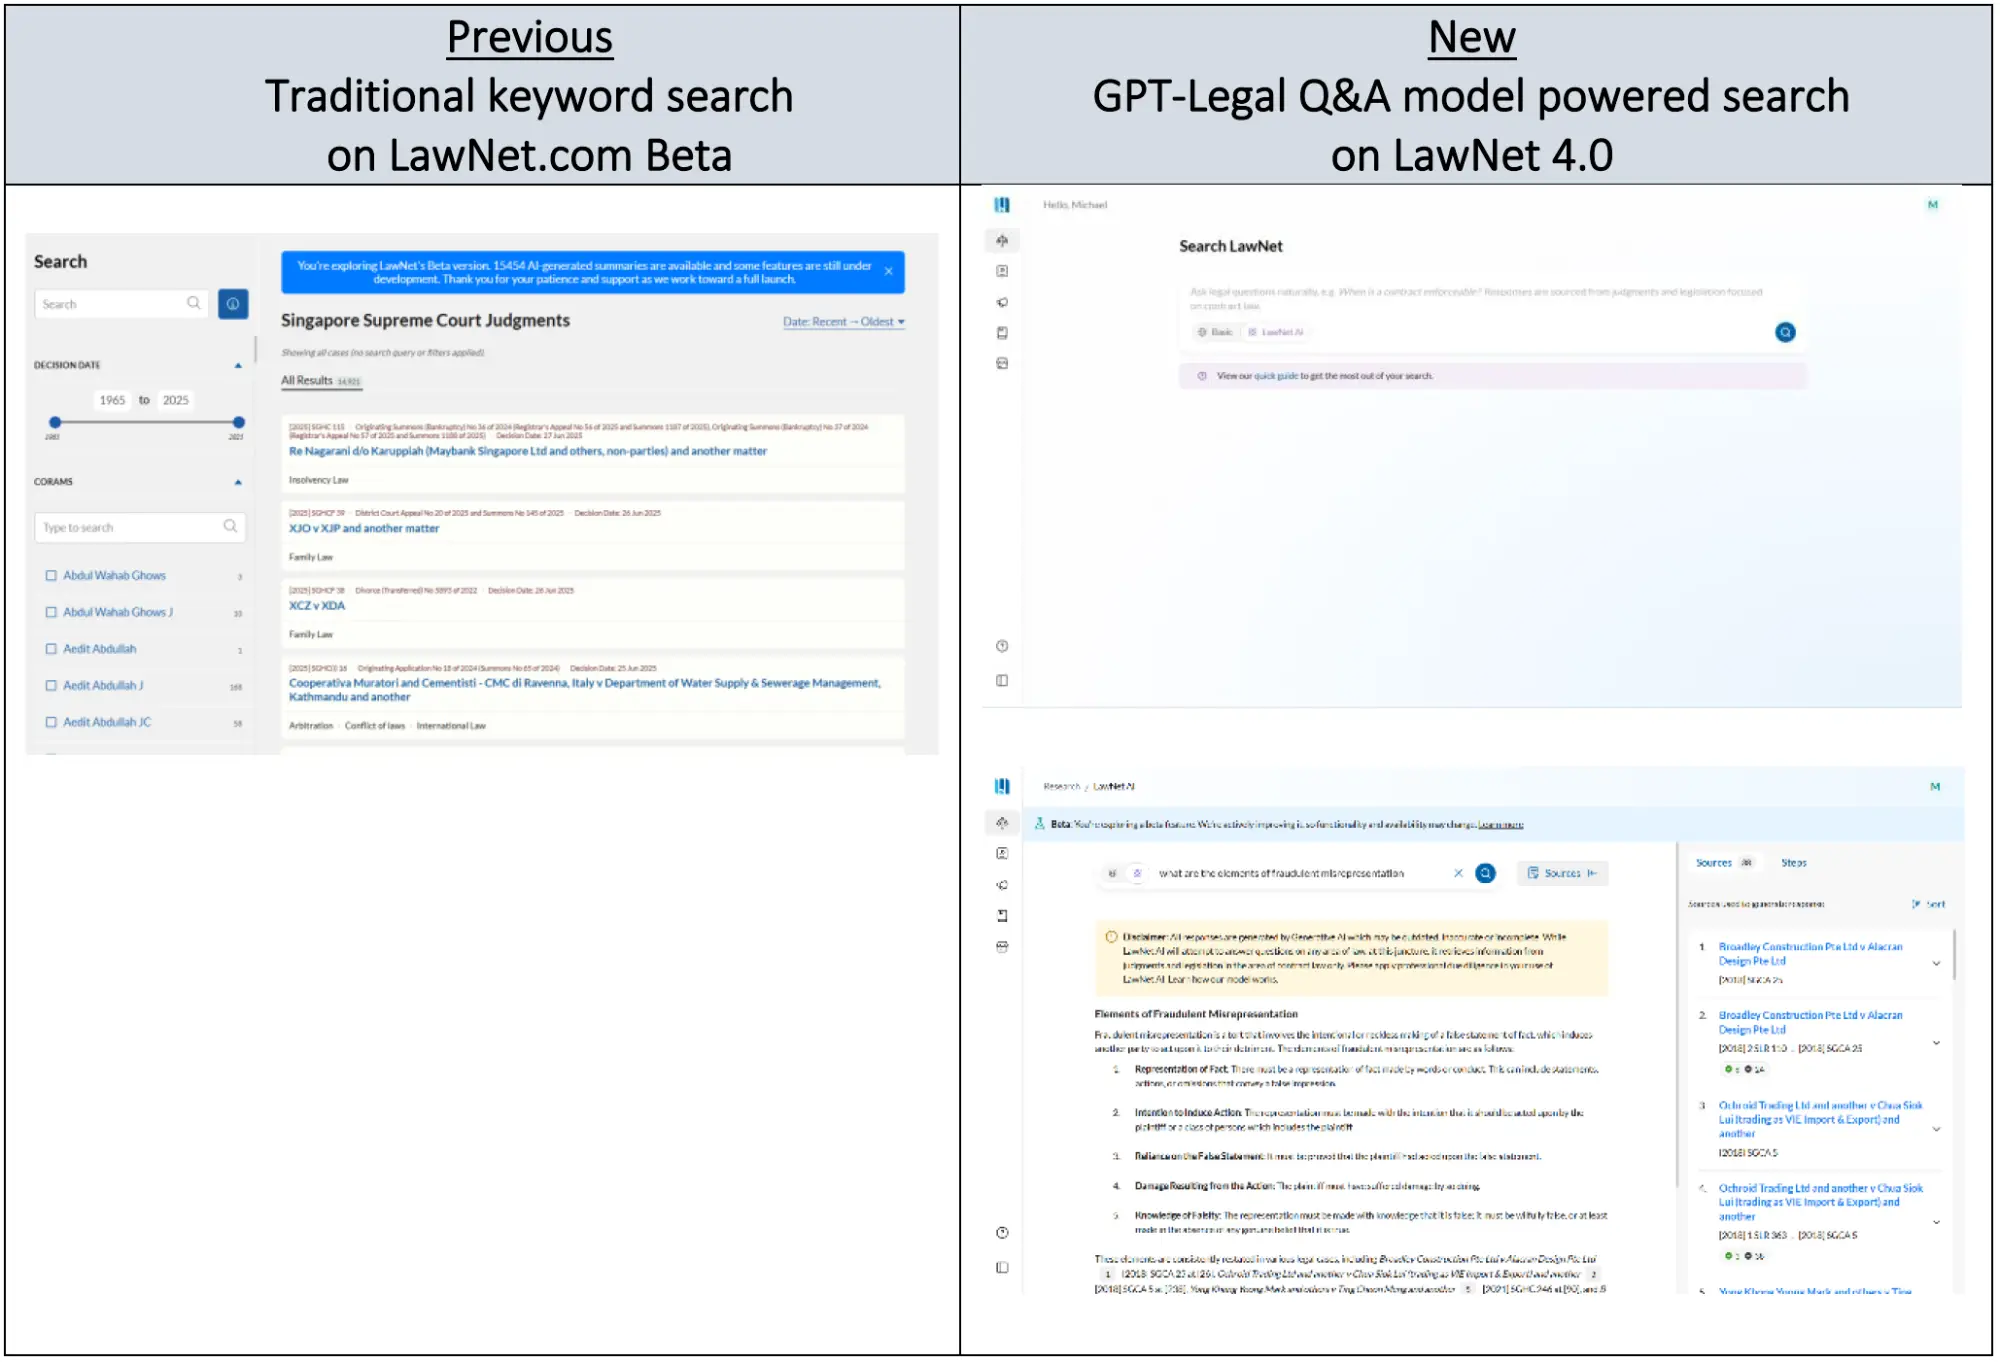Select the All Results tab
This screenshot has width=2000, height=1362.
click(320, 381)
